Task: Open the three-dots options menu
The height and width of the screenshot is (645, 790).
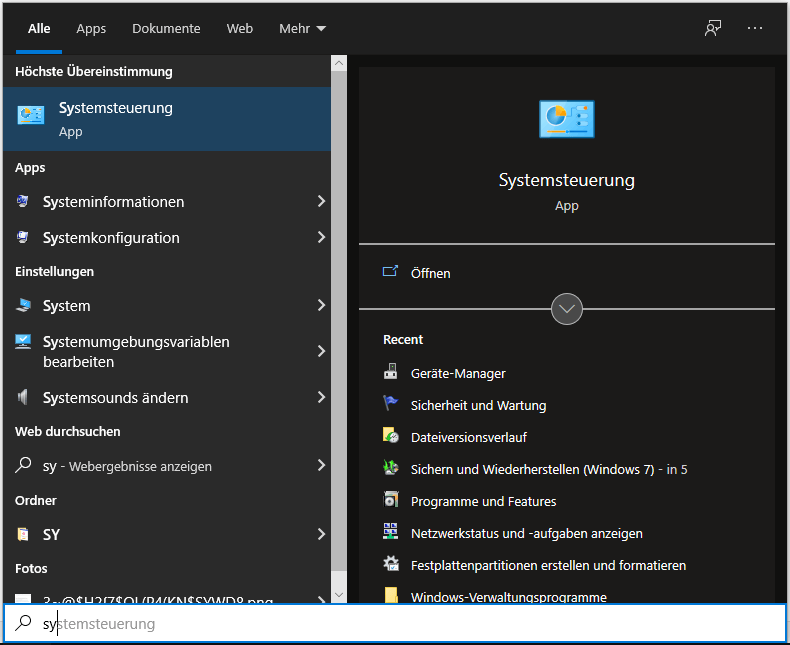Action: point(755,28)
